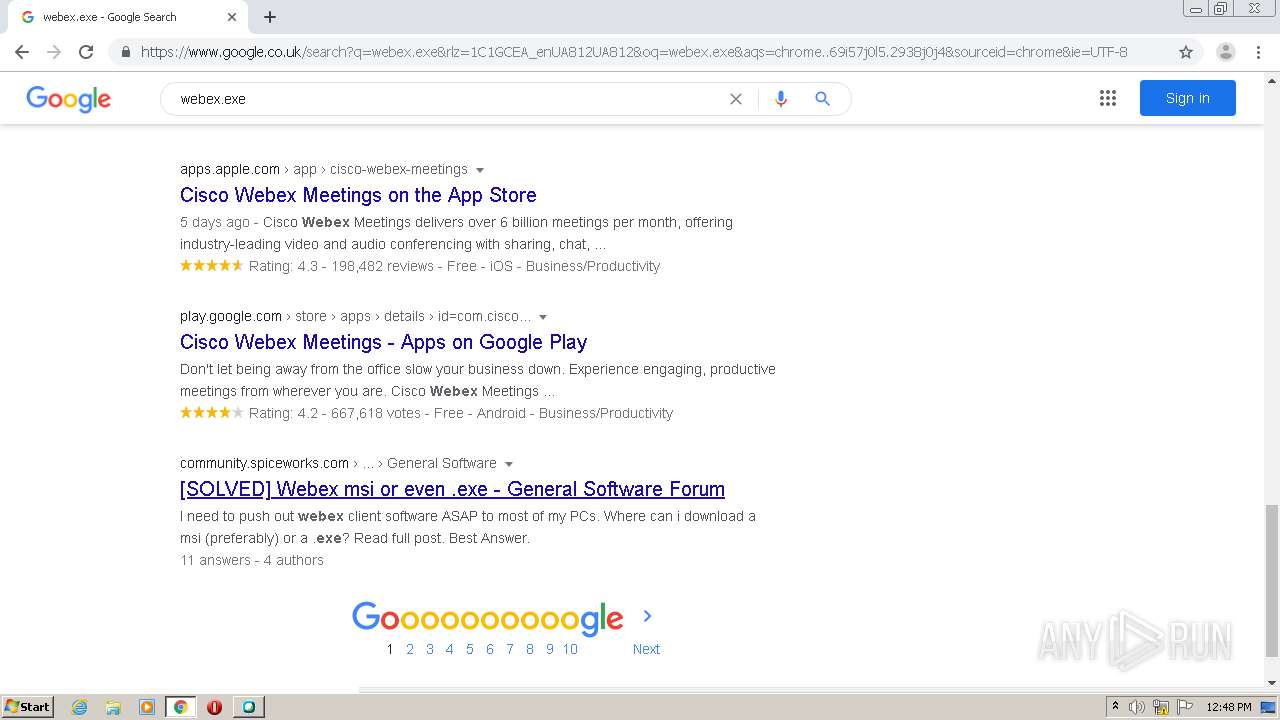Go to results page 7
Viewport: 1280px width, 720px height.
(x=510, y=649)
